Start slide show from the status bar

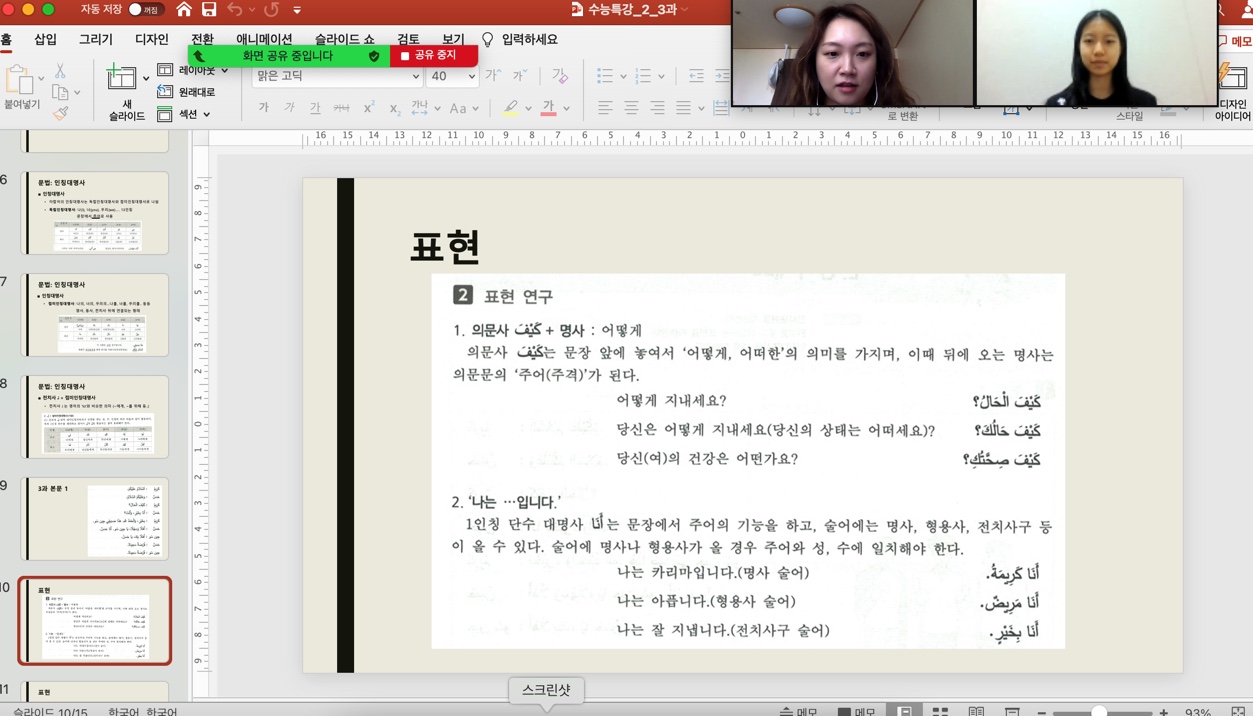coord(1012,711)
